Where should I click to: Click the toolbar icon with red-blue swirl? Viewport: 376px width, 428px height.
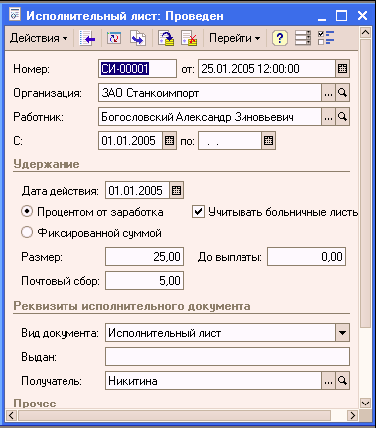114,38
